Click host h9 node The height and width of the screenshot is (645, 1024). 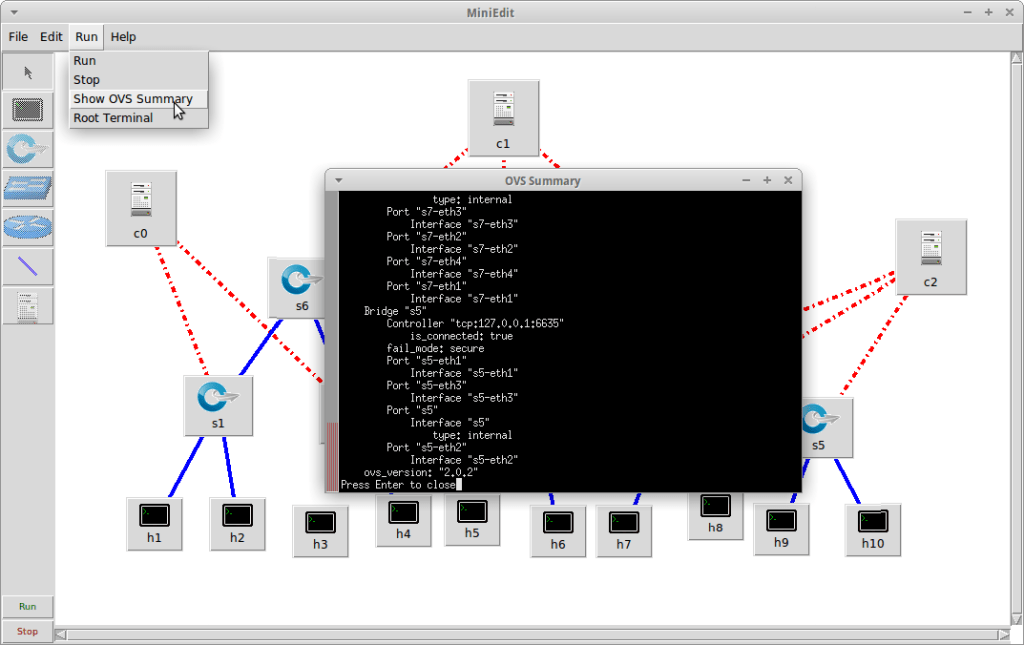781,529
